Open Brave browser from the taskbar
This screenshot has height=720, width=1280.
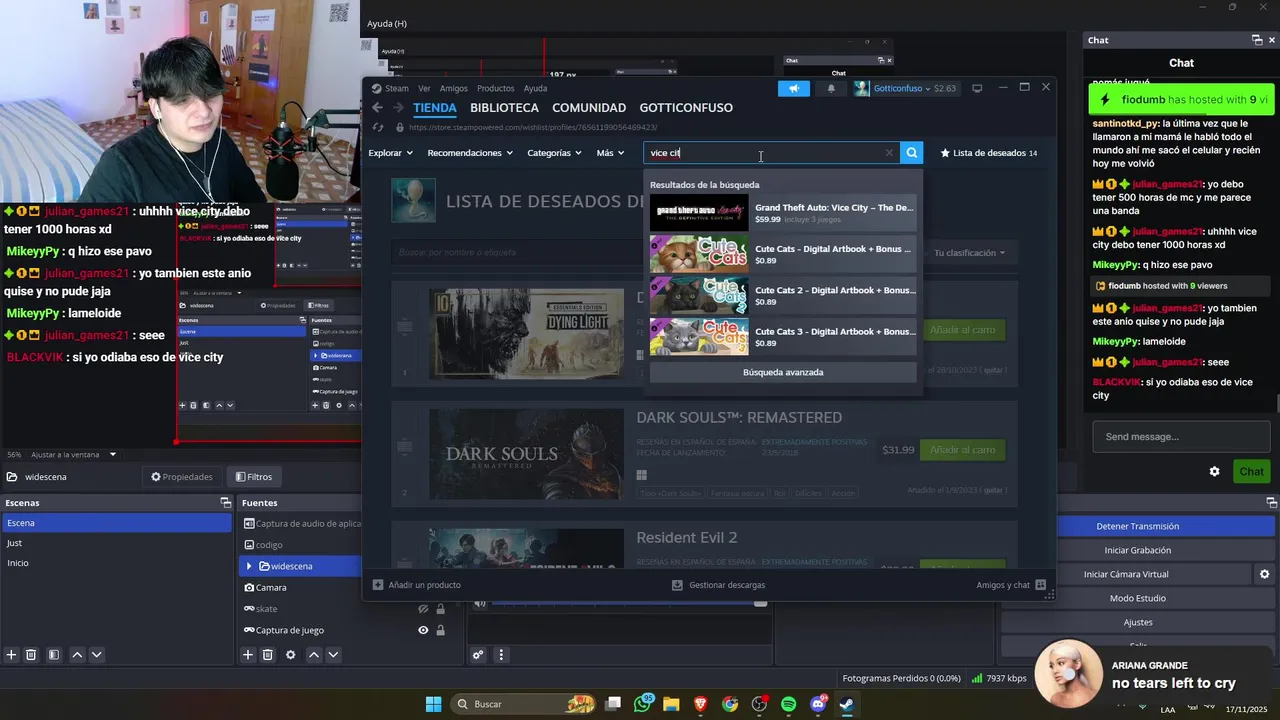click(x=700, y=704)
